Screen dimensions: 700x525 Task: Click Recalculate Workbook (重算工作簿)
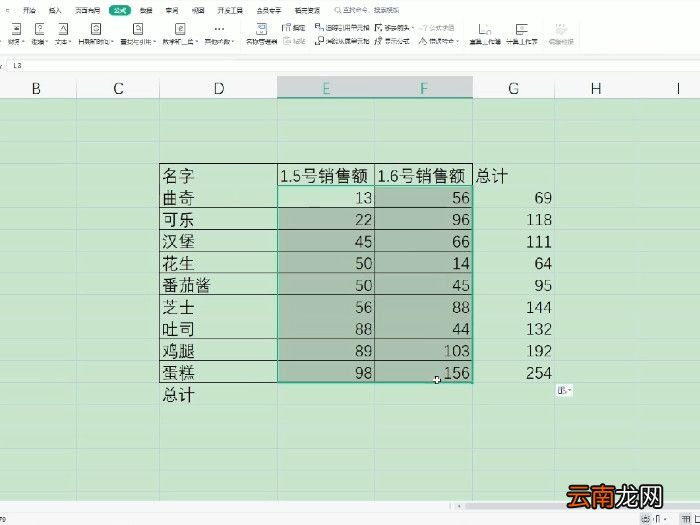[485, 34]
